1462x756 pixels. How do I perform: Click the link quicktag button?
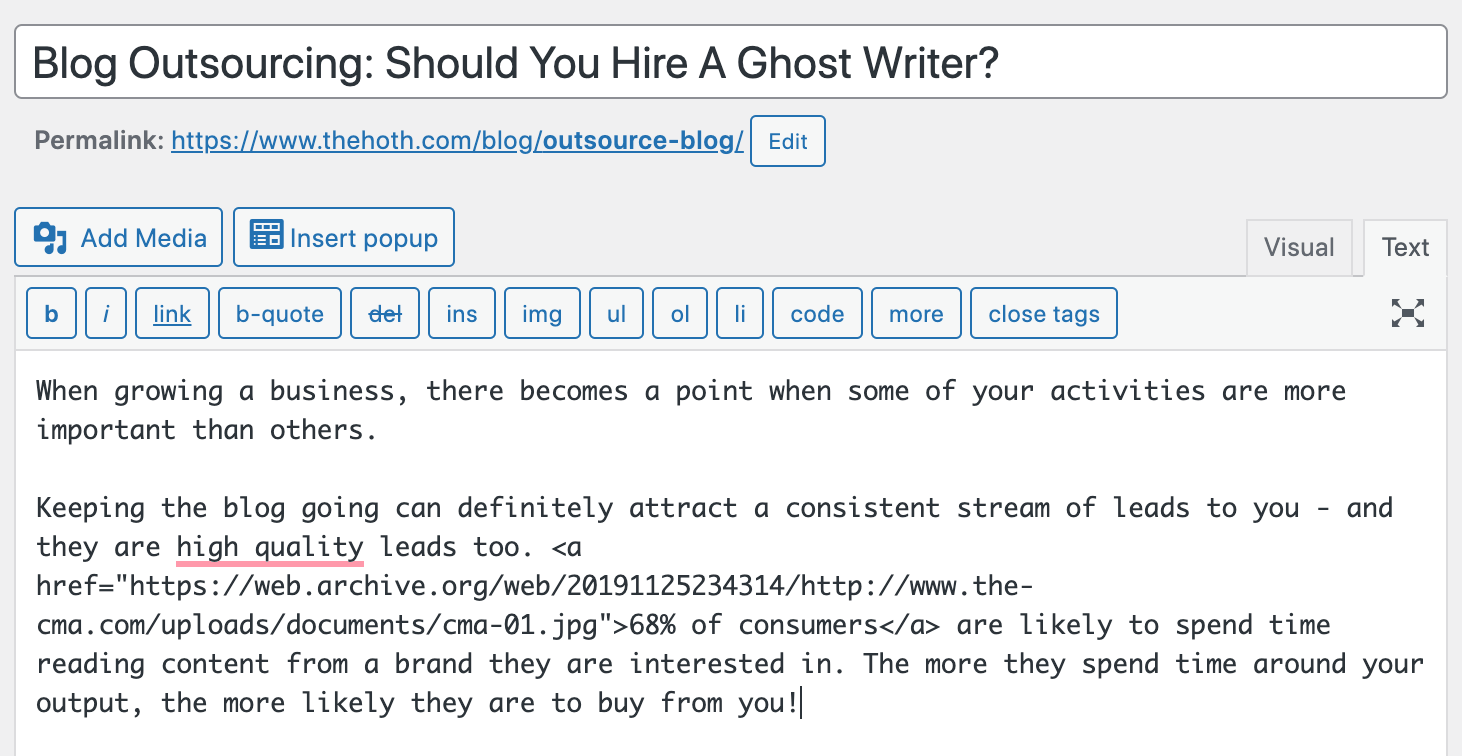[172, 314]
